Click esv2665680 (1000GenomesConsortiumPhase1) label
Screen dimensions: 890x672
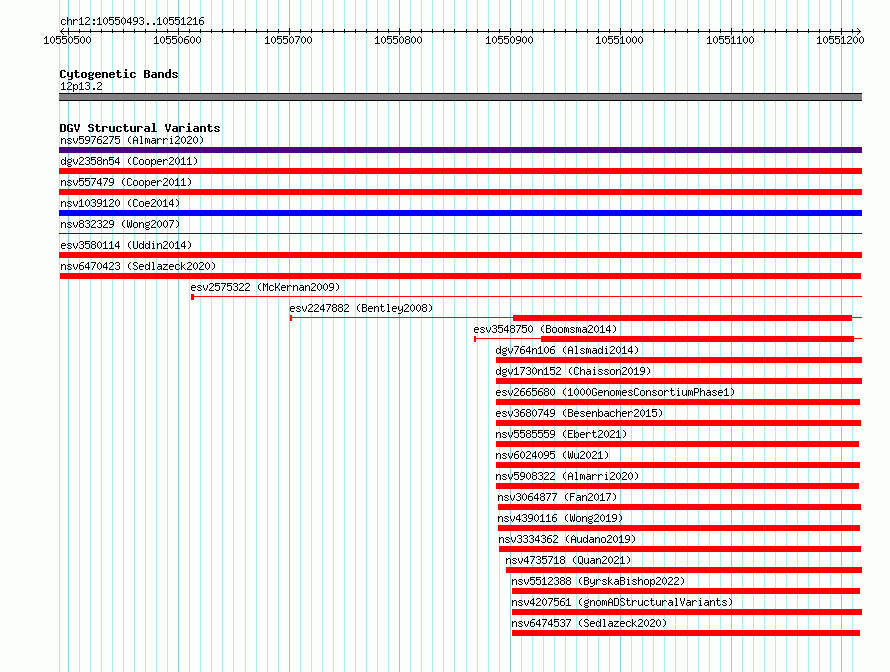[615, 392]
